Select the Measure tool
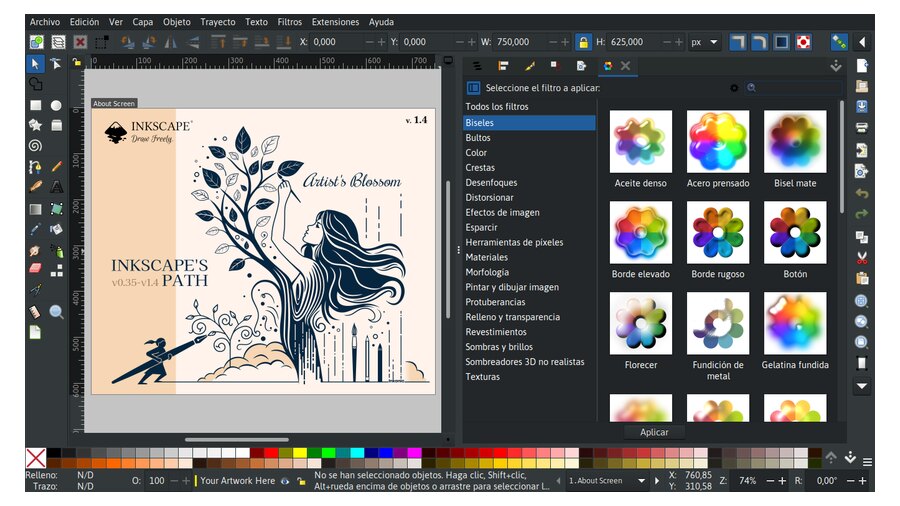 point(36,312)
